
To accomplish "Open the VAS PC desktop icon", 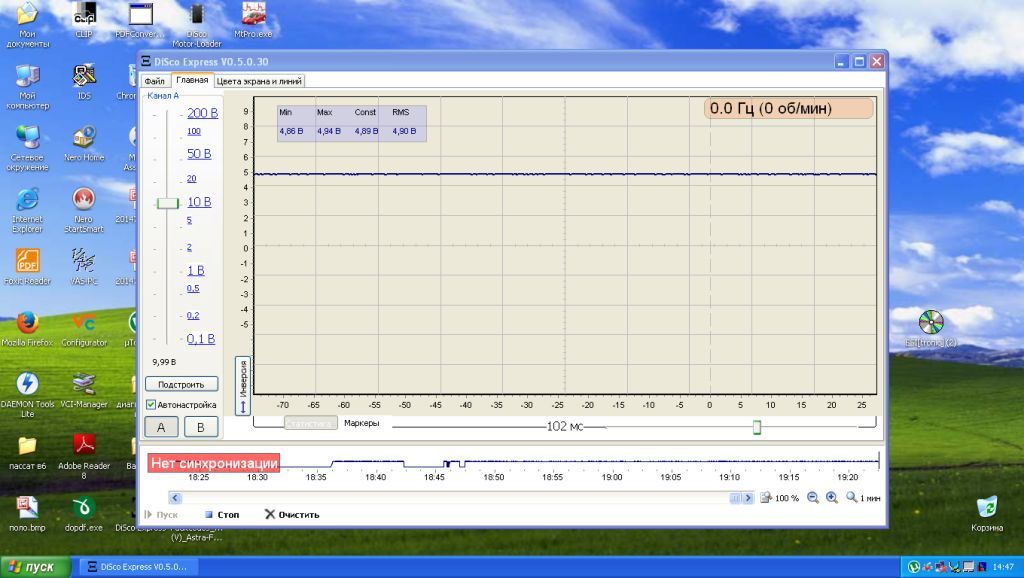I will tap(84, 266).
